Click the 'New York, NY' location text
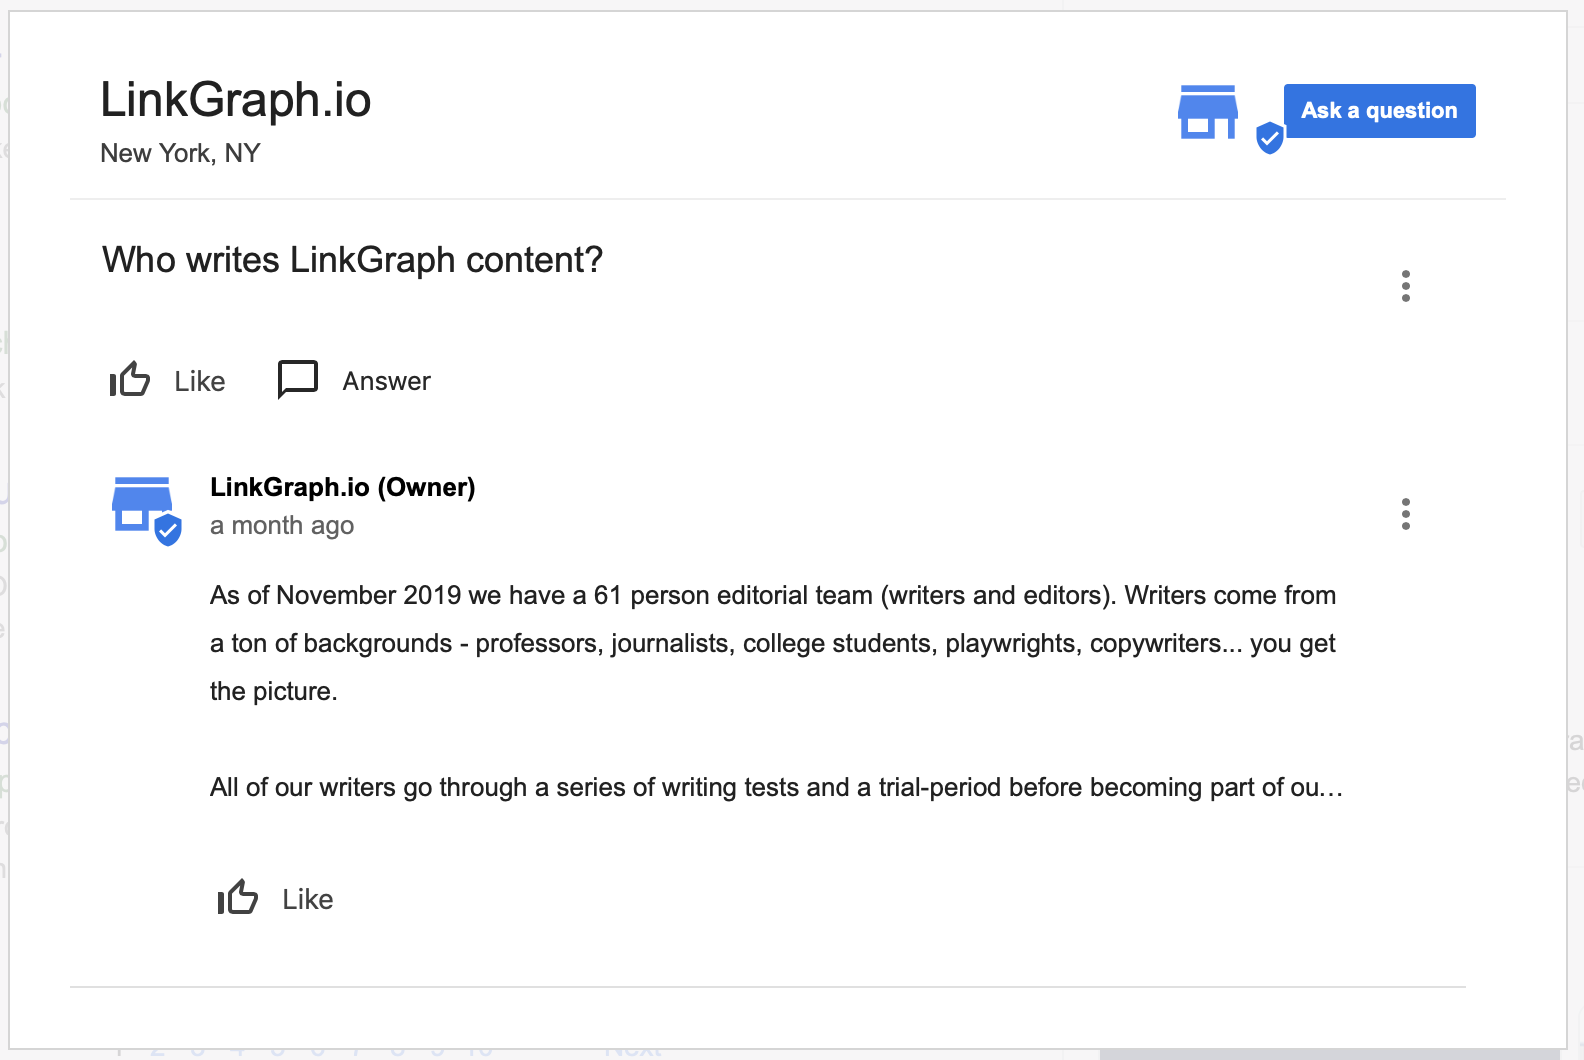Screen dimensions: 1584x1060 [180, 153]
